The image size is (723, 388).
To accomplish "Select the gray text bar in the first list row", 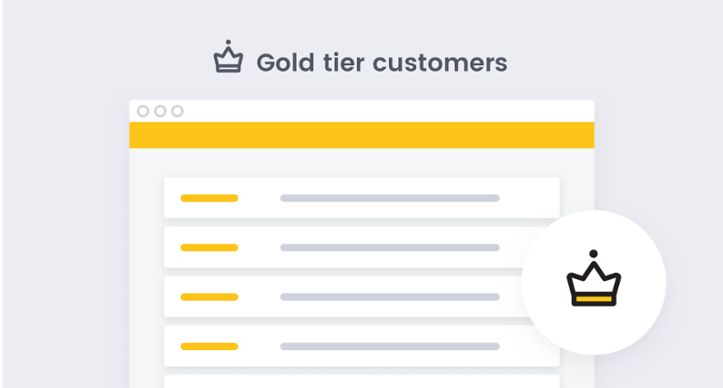I will [390, 198].
